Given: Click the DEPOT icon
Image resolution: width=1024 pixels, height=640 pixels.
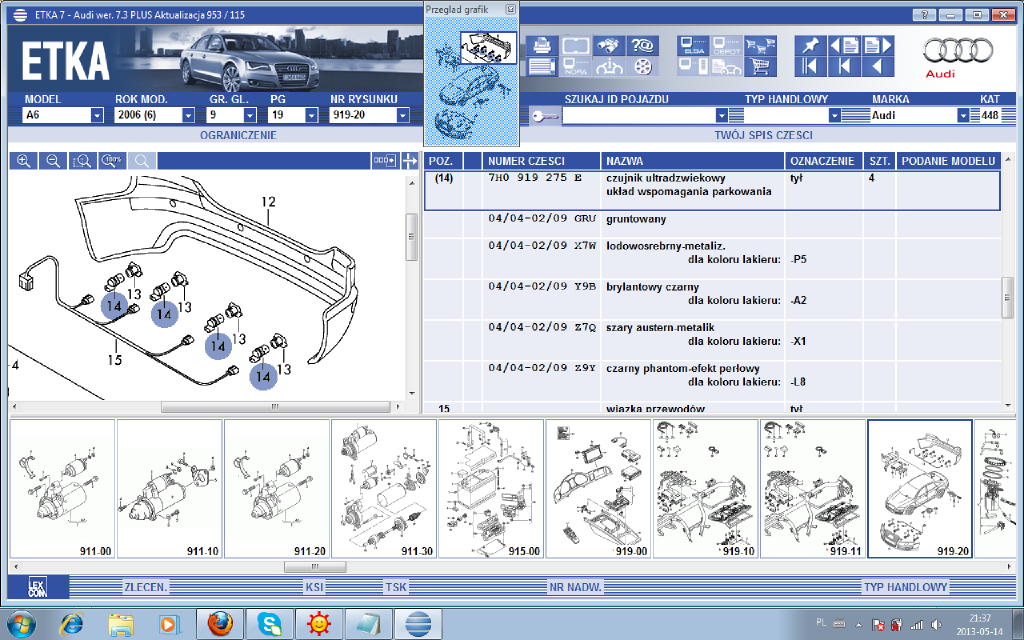Looking at the screenshot, I should [x=727, y=46].
